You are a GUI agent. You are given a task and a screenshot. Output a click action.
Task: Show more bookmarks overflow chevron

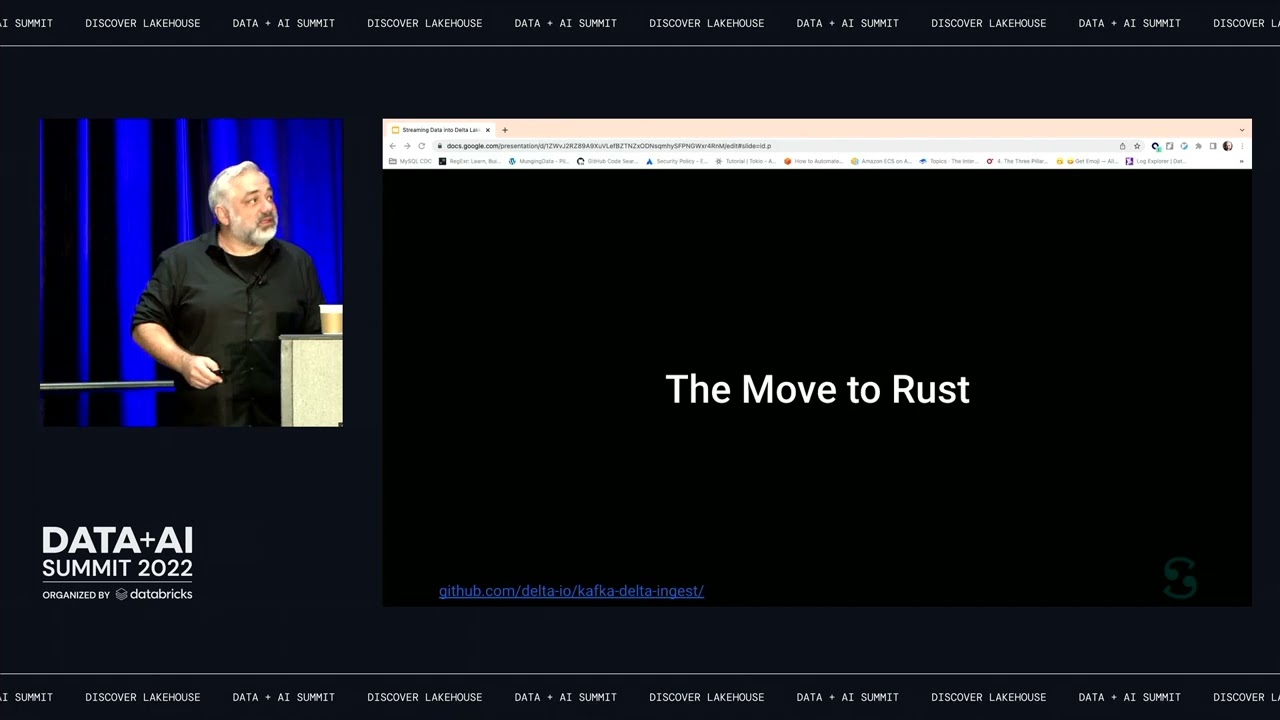tap(1242, 161)
